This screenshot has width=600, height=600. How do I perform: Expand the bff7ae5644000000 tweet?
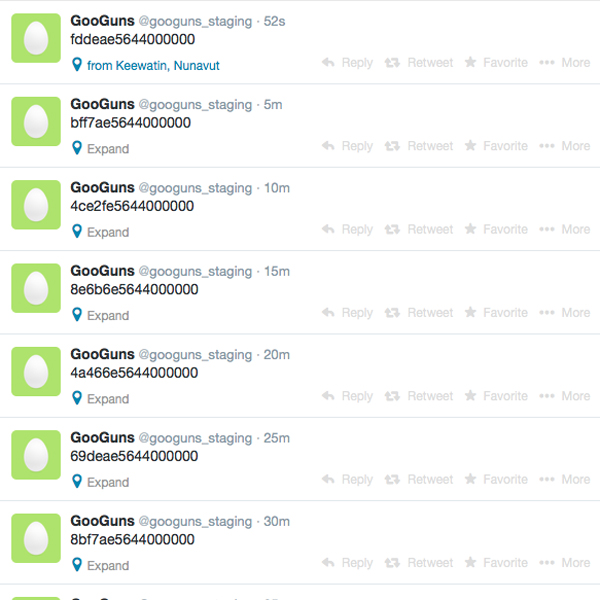[108, 148]
